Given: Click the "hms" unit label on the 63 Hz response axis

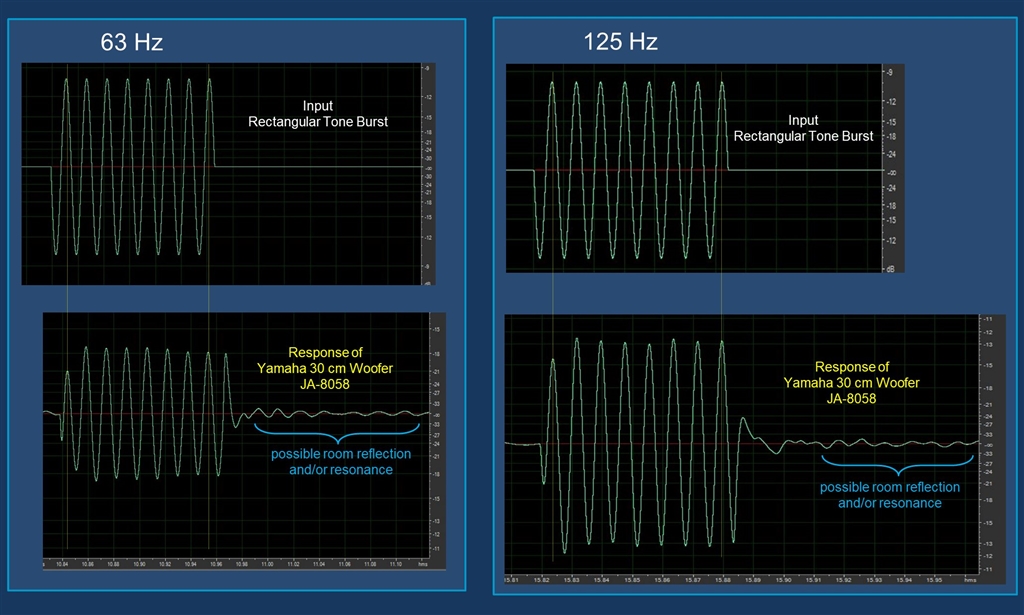Looking at the screenshot, I should click(423, 564).
